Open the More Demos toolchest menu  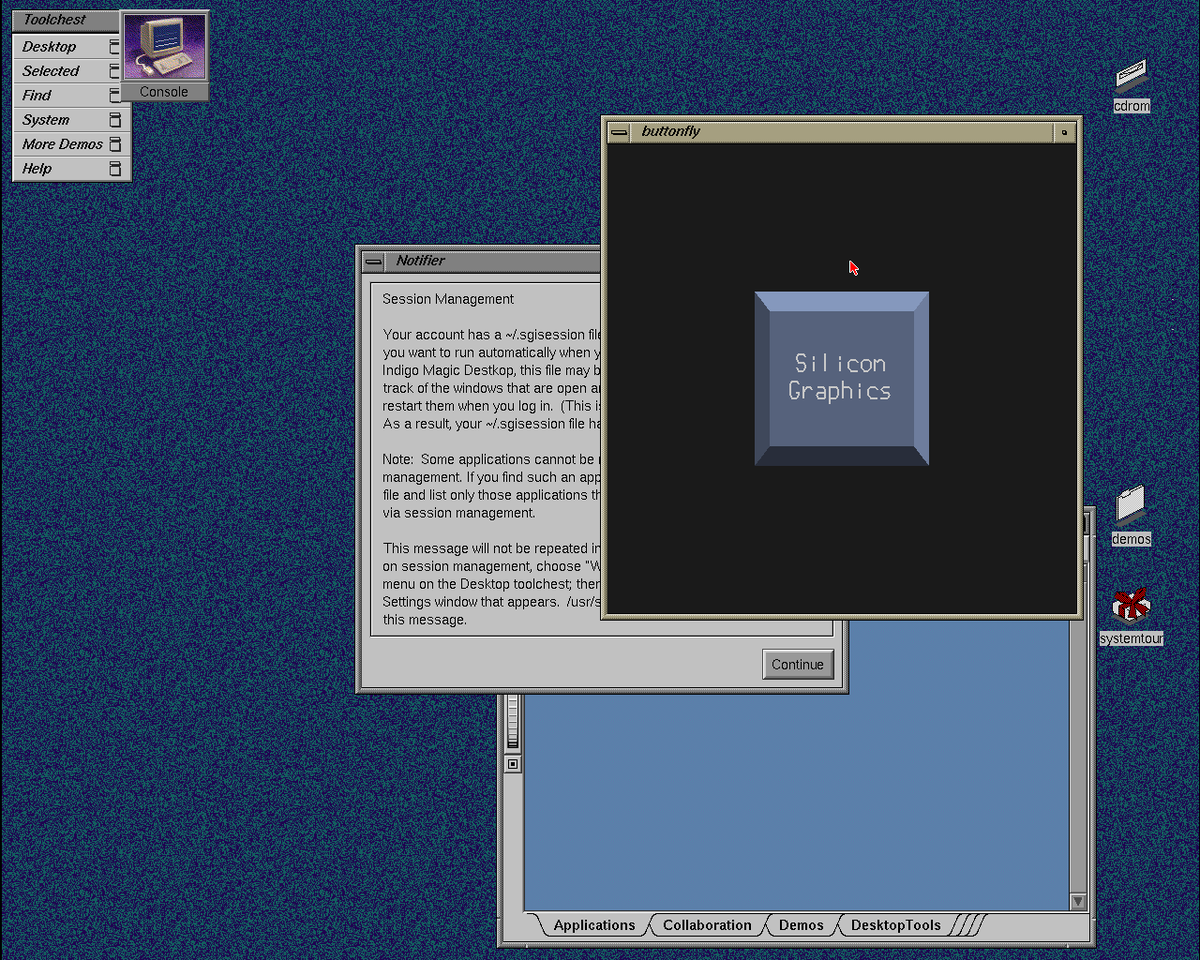point(71,144)
